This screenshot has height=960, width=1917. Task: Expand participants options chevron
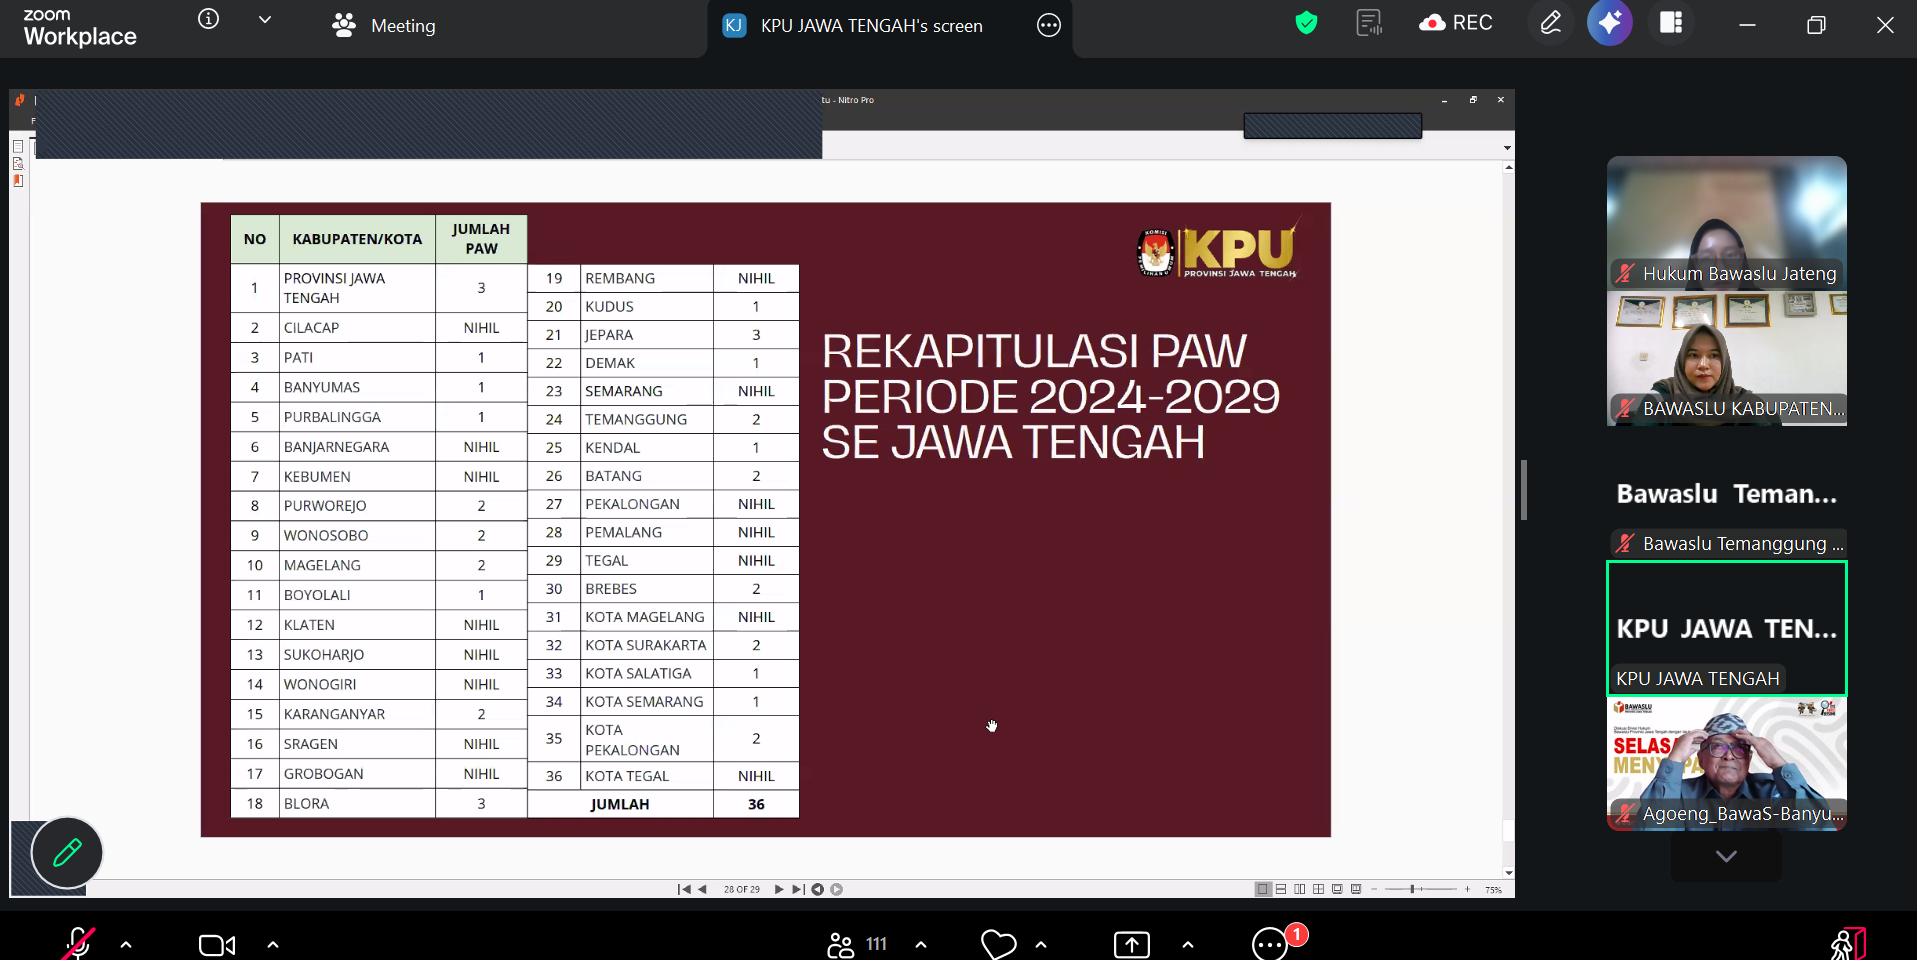pos(921,944)
